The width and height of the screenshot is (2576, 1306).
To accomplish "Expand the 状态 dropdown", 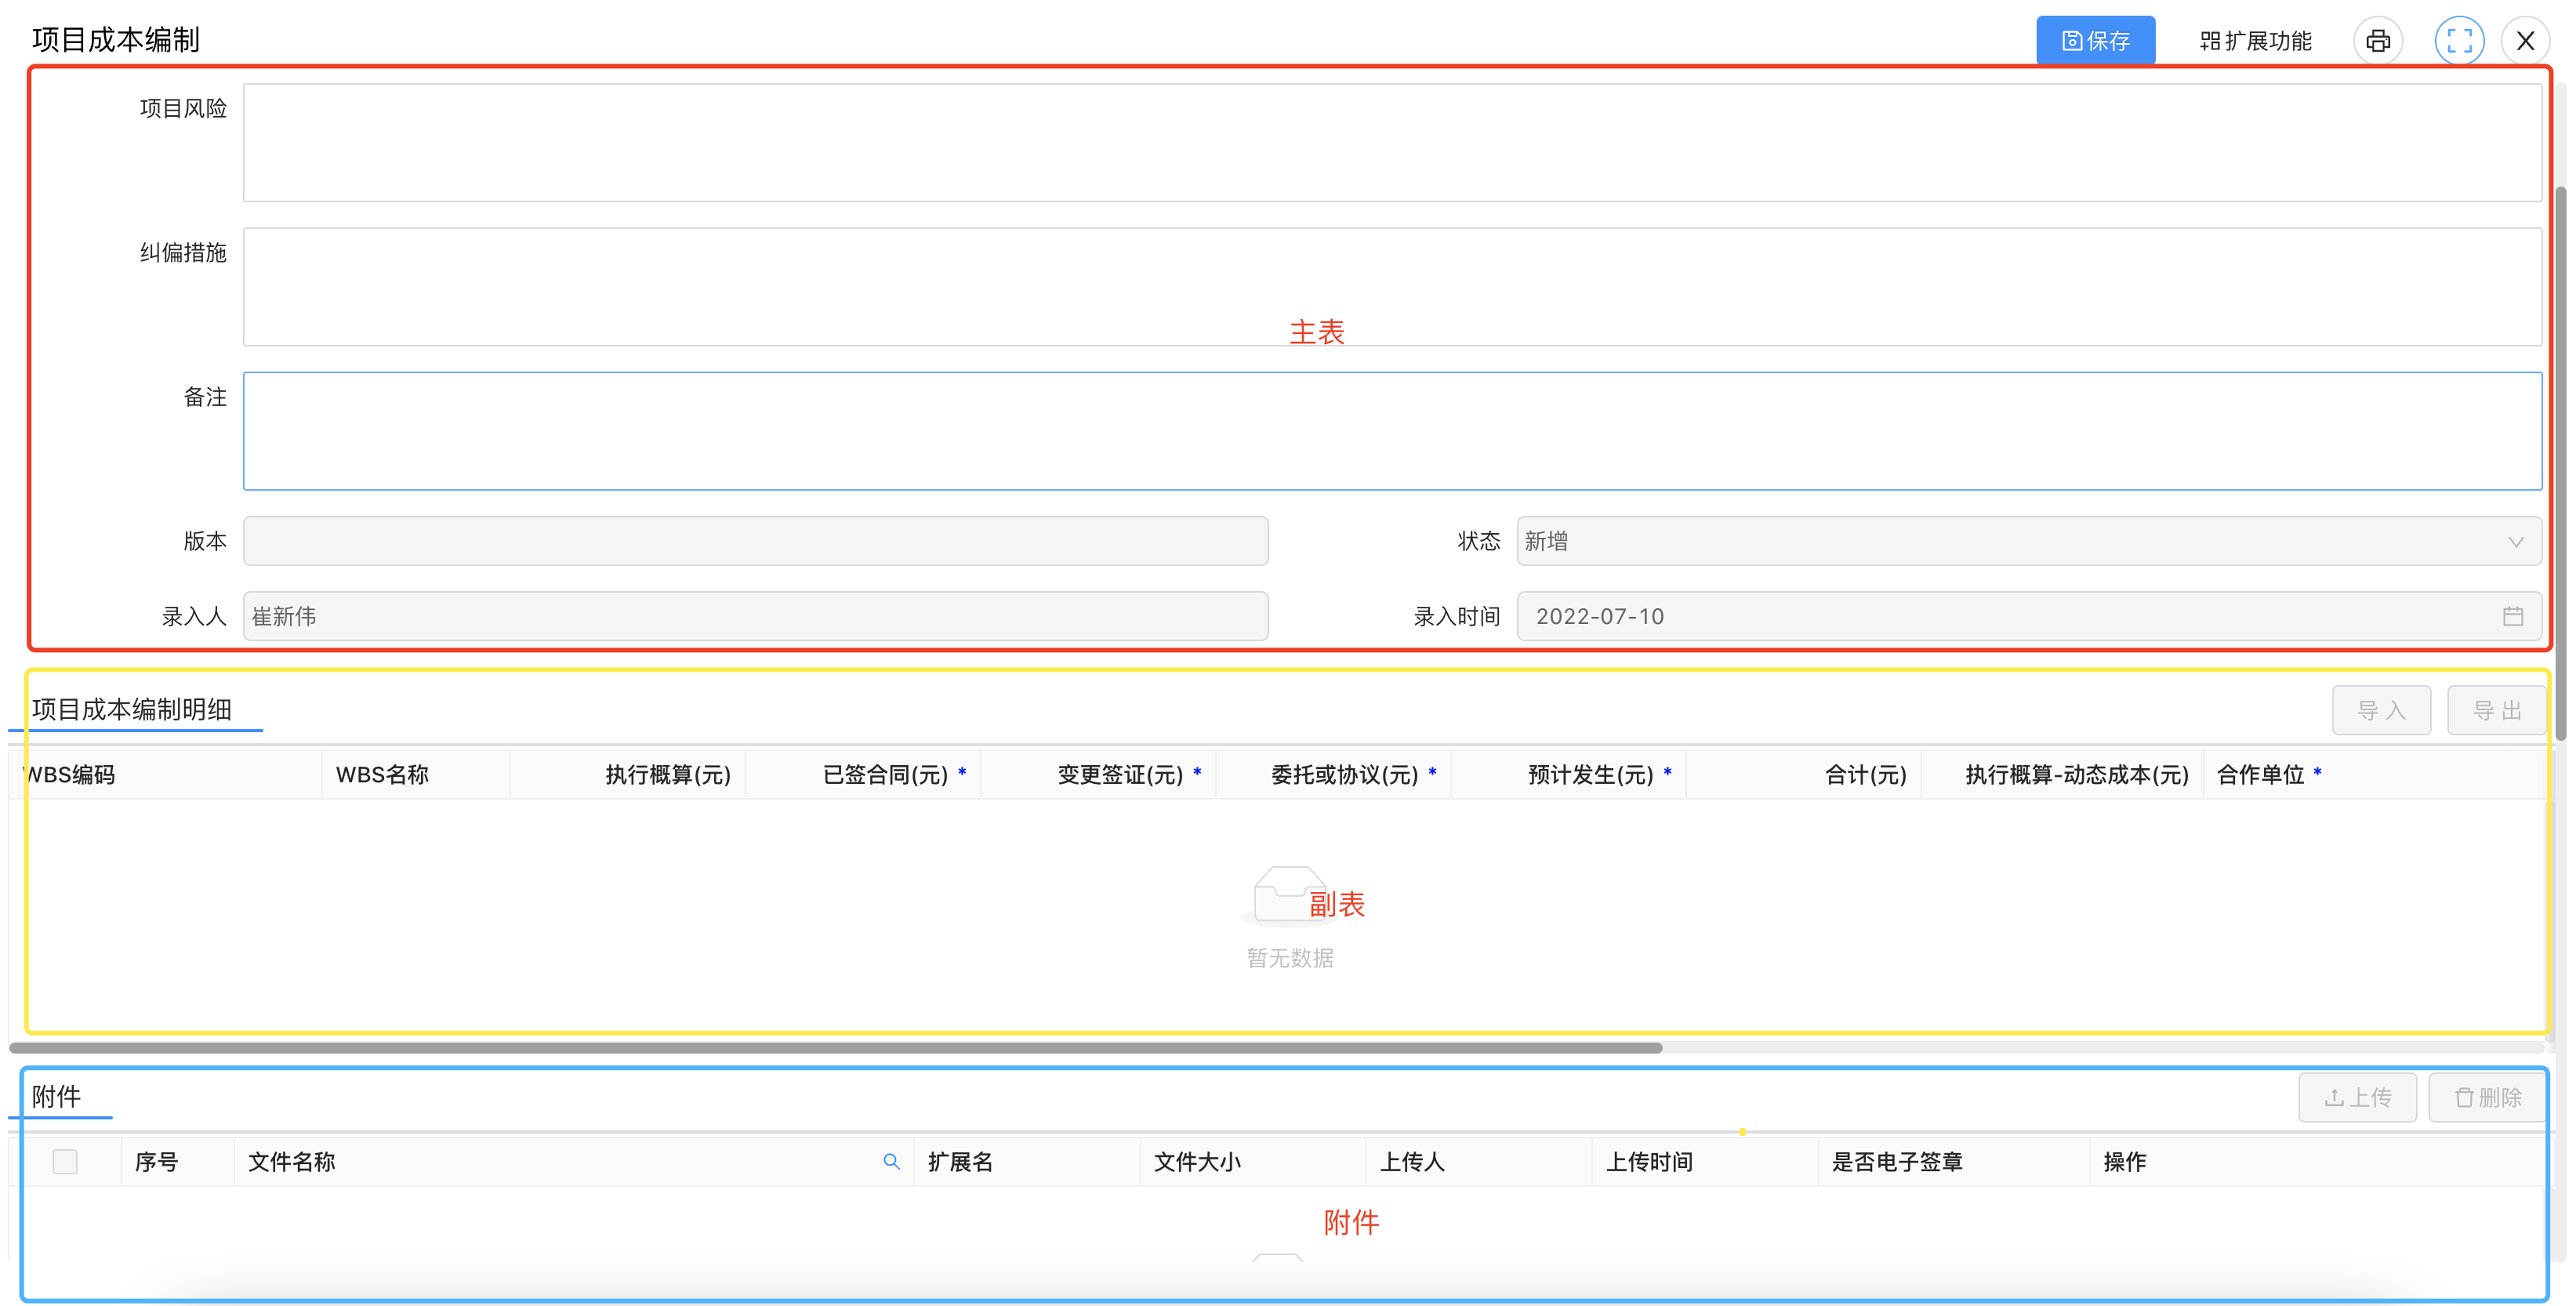I will click(x=2029, y=541).
